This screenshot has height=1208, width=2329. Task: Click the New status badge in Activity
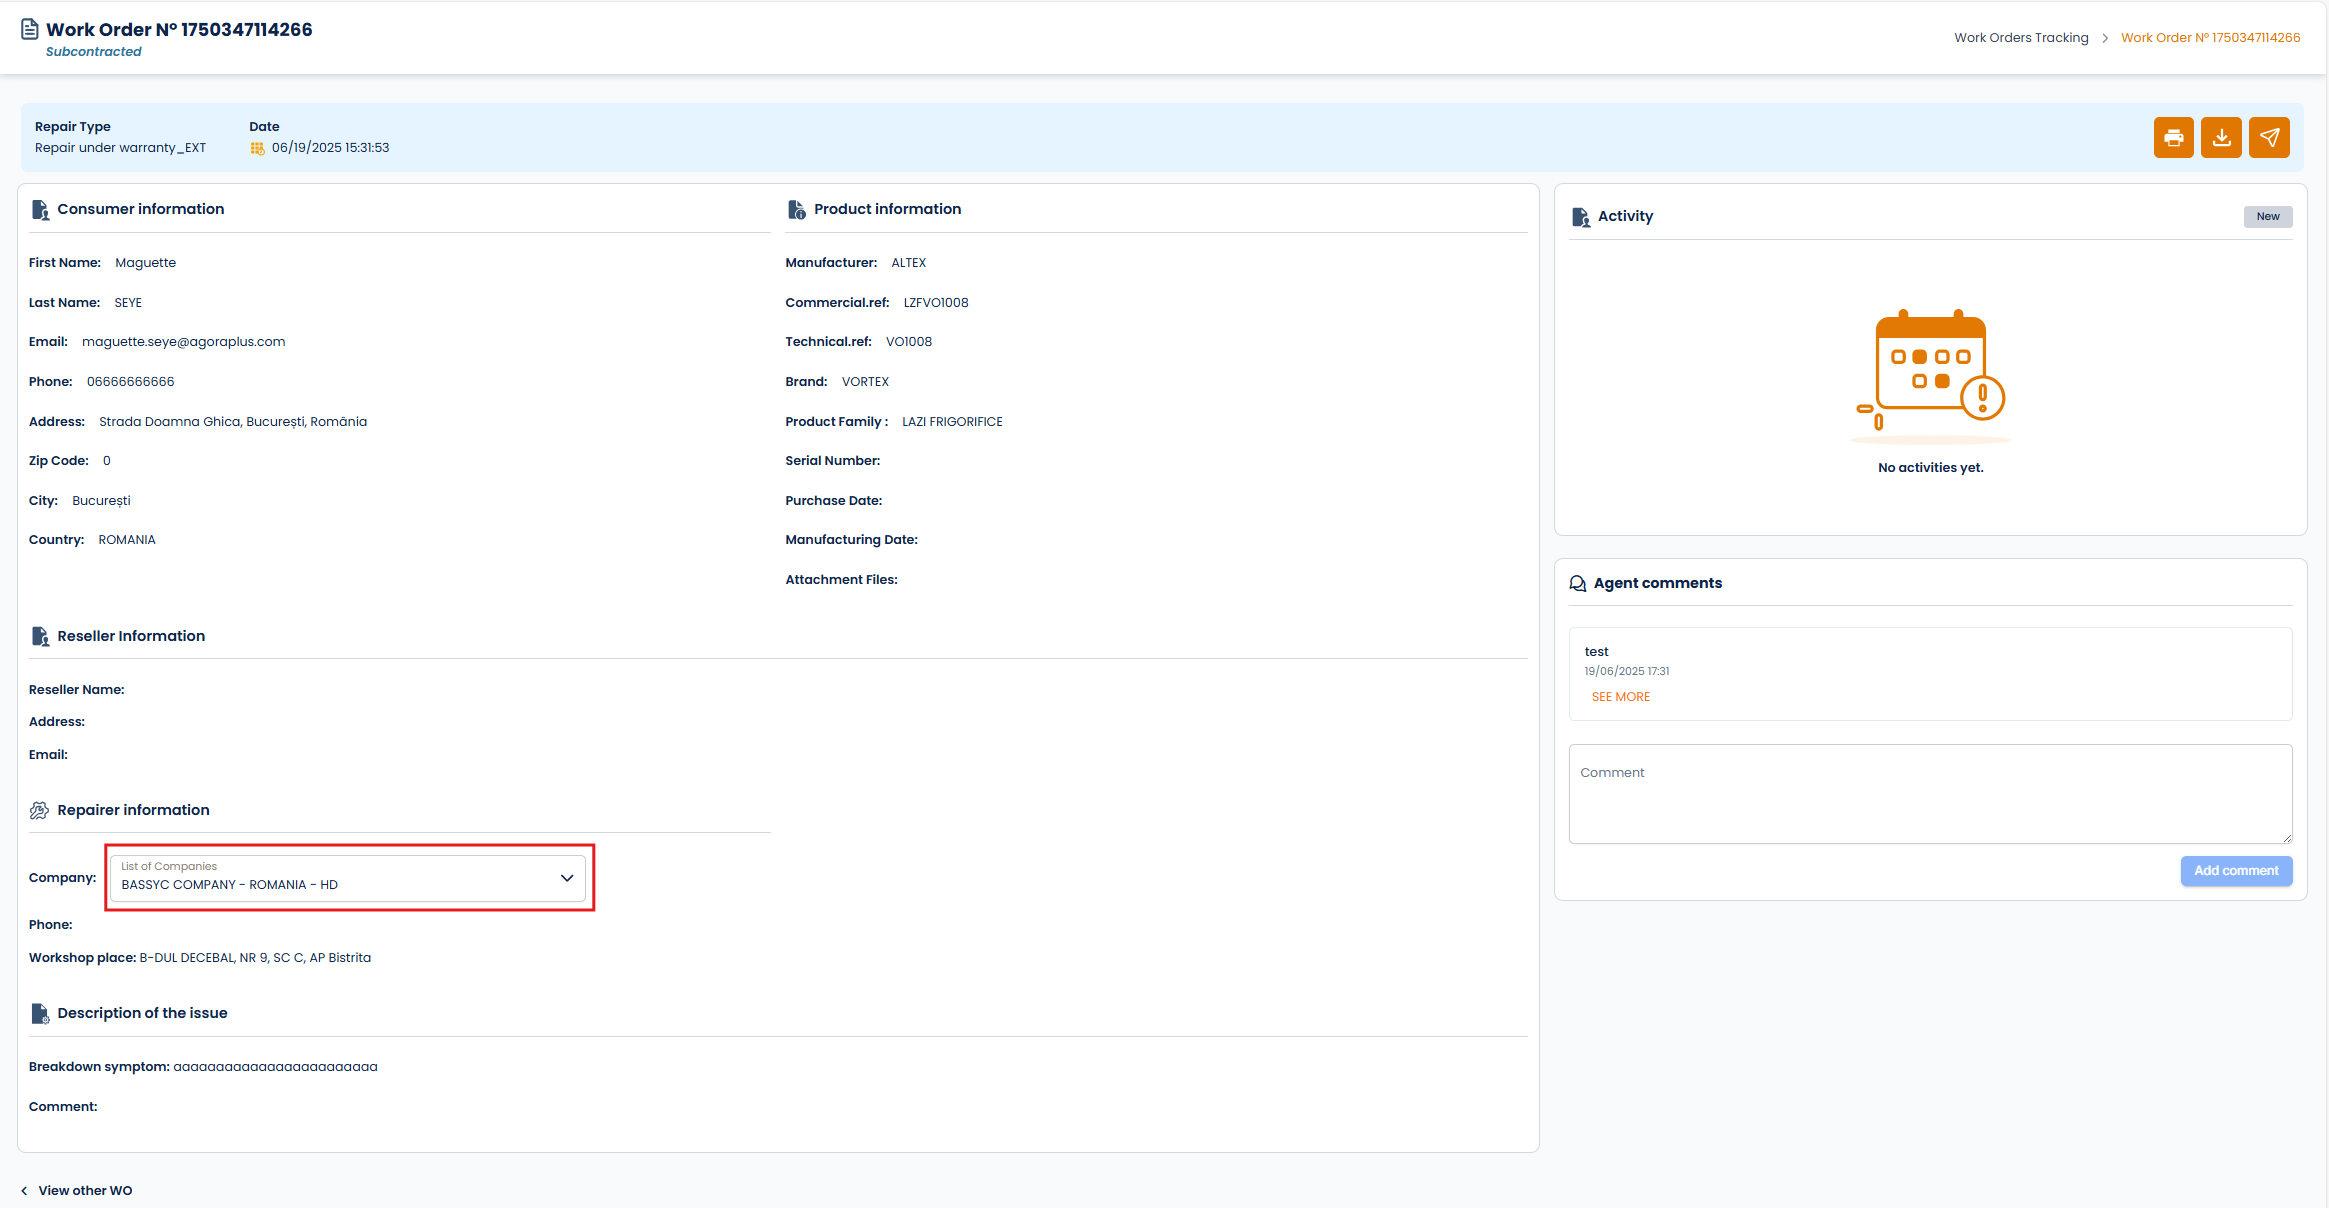(2267, 217)
